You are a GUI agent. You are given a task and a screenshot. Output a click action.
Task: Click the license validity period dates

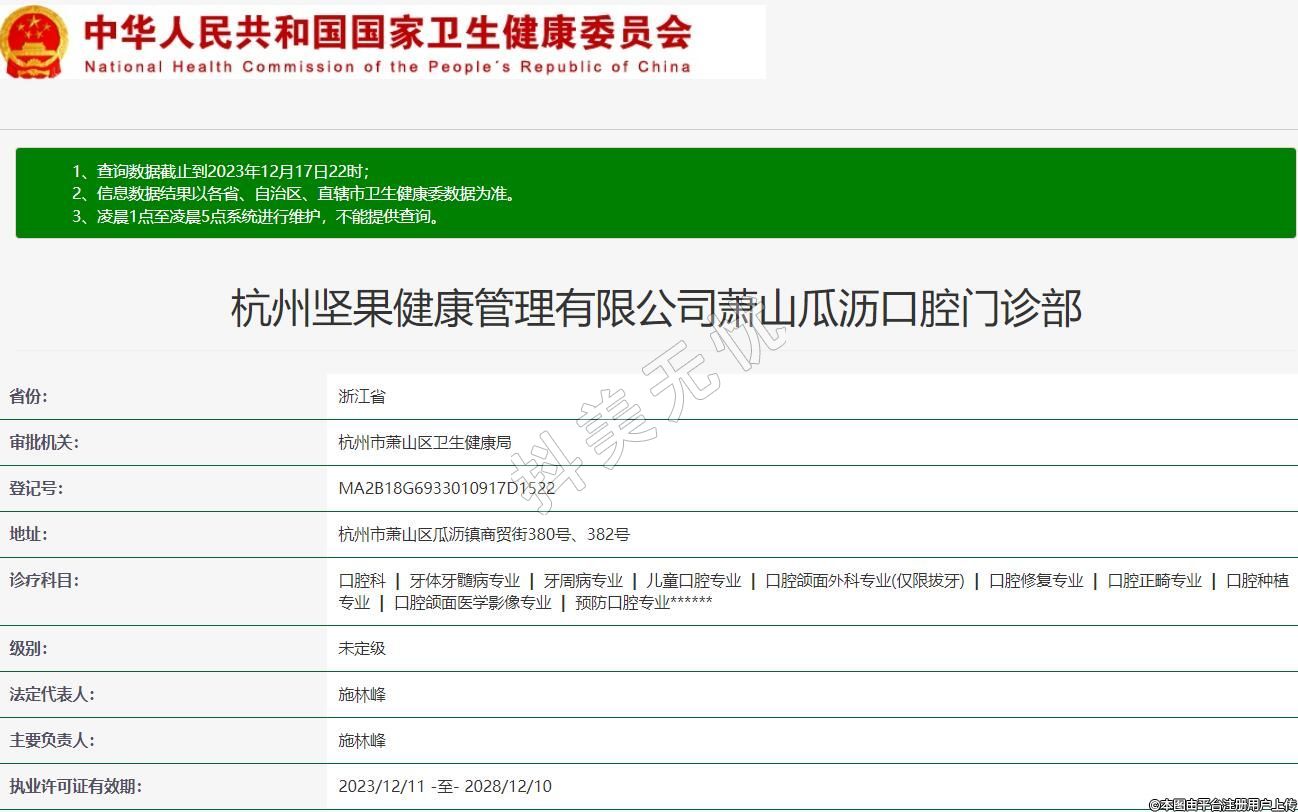[445, 786]
